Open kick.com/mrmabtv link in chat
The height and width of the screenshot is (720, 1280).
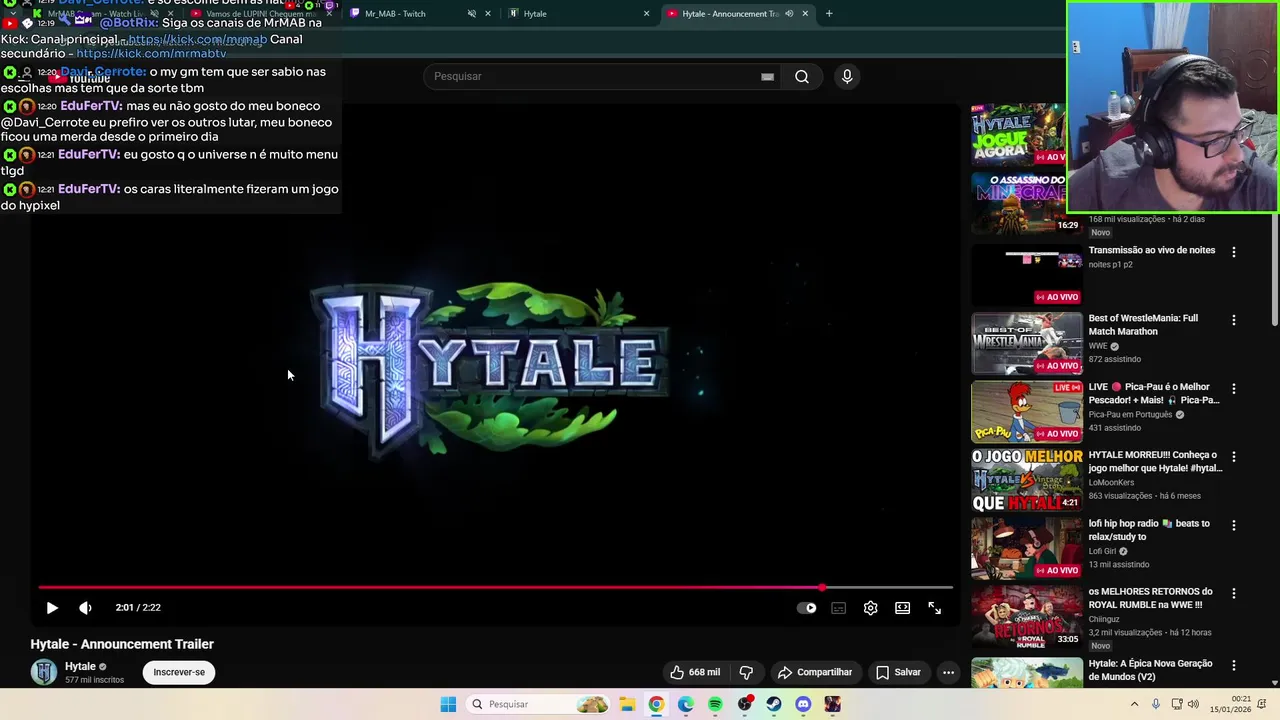pyautogui.click(x=151, y=54)
